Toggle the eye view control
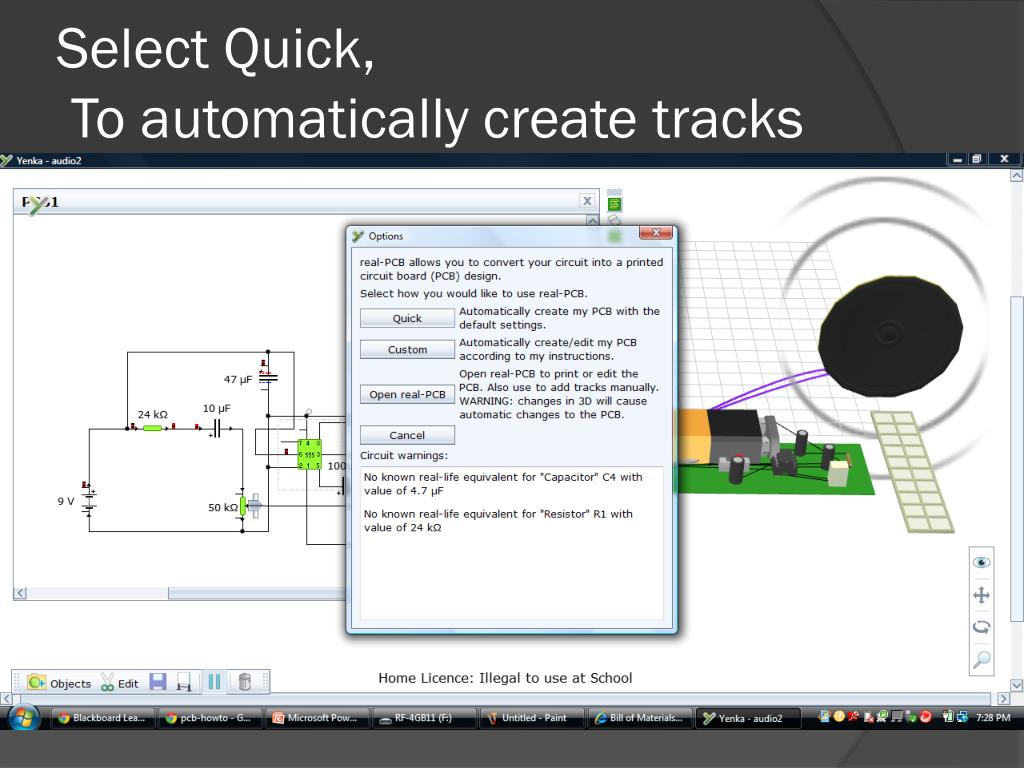The width and height of the screenshot is (1024, 768). 981,563
